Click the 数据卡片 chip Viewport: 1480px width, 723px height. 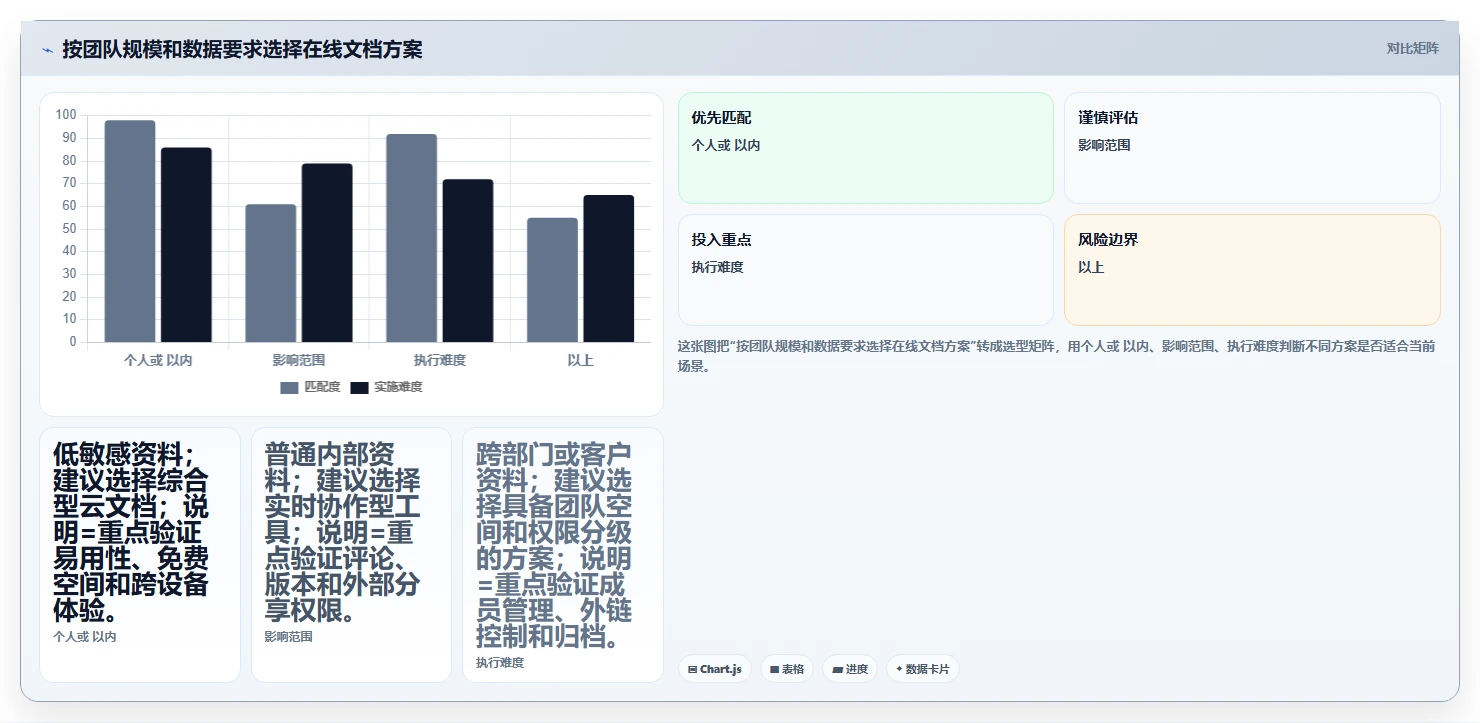[x=922, y=669]
